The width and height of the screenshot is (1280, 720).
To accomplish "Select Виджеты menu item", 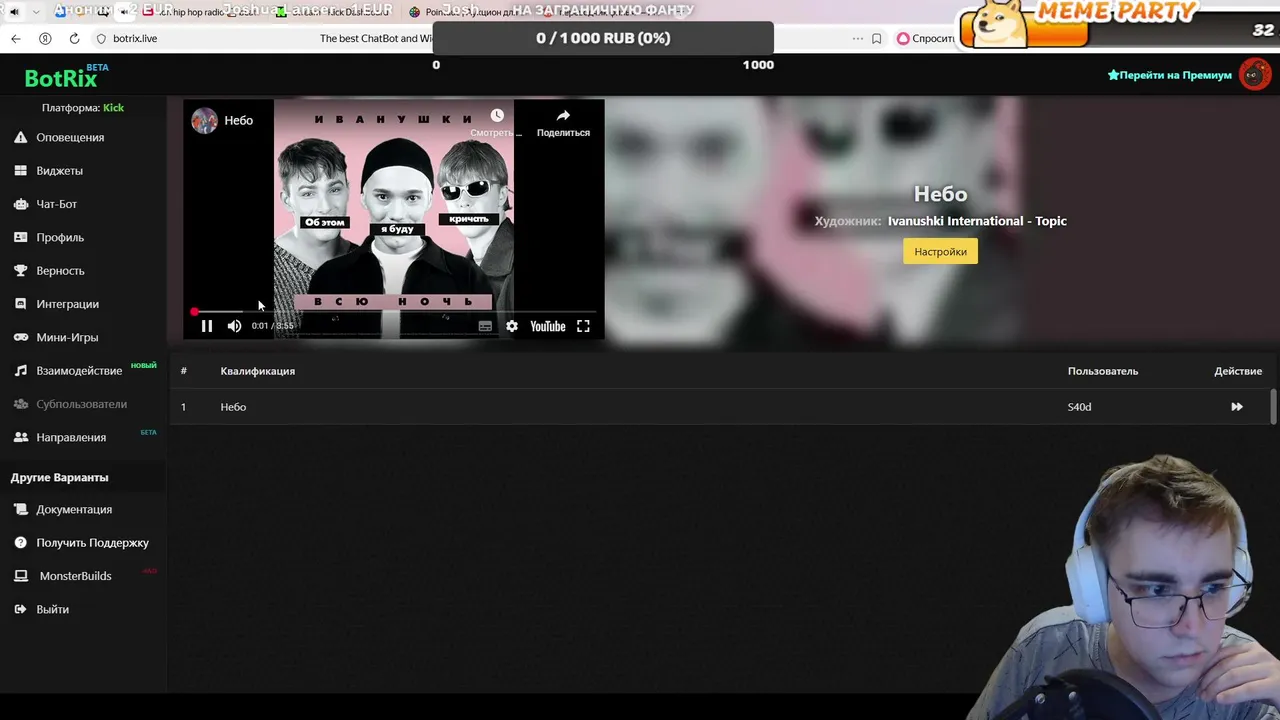I will (x=59, y=171).
